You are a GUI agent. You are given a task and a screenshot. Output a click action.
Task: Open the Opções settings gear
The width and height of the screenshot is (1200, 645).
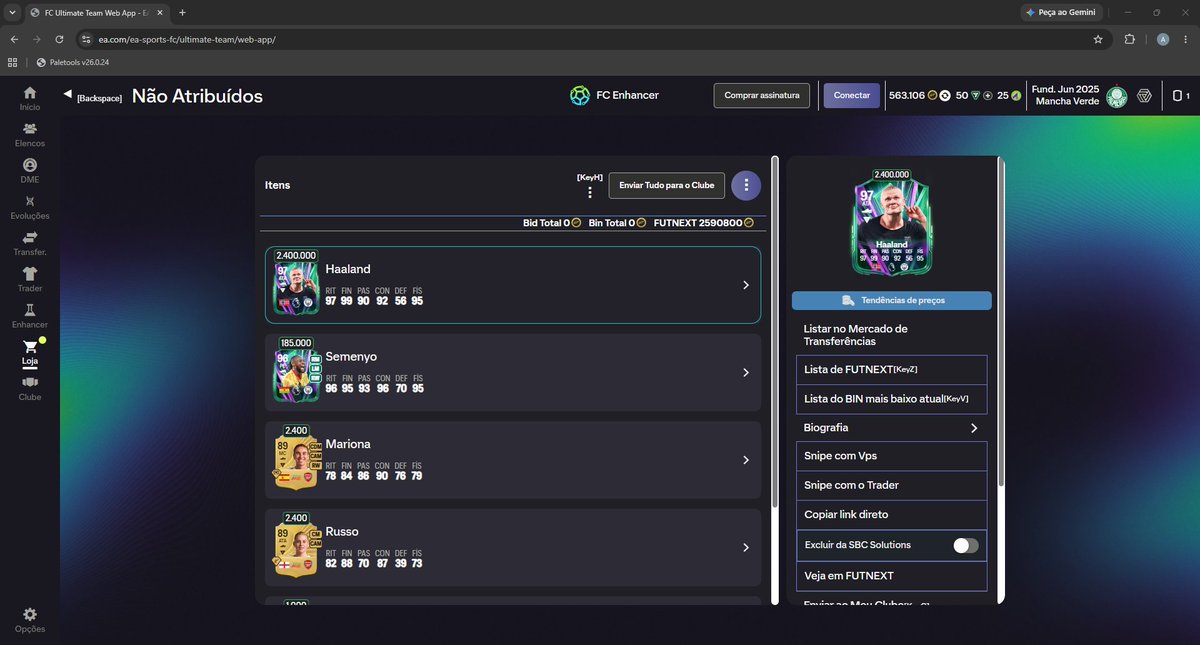(x=30, y=620)
